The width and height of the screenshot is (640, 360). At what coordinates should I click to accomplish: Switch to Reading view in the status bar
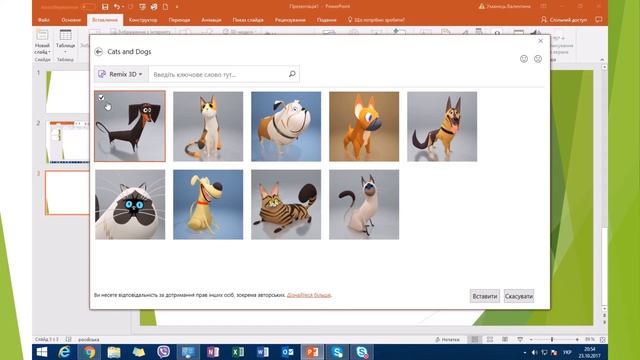tap(505, 339)
